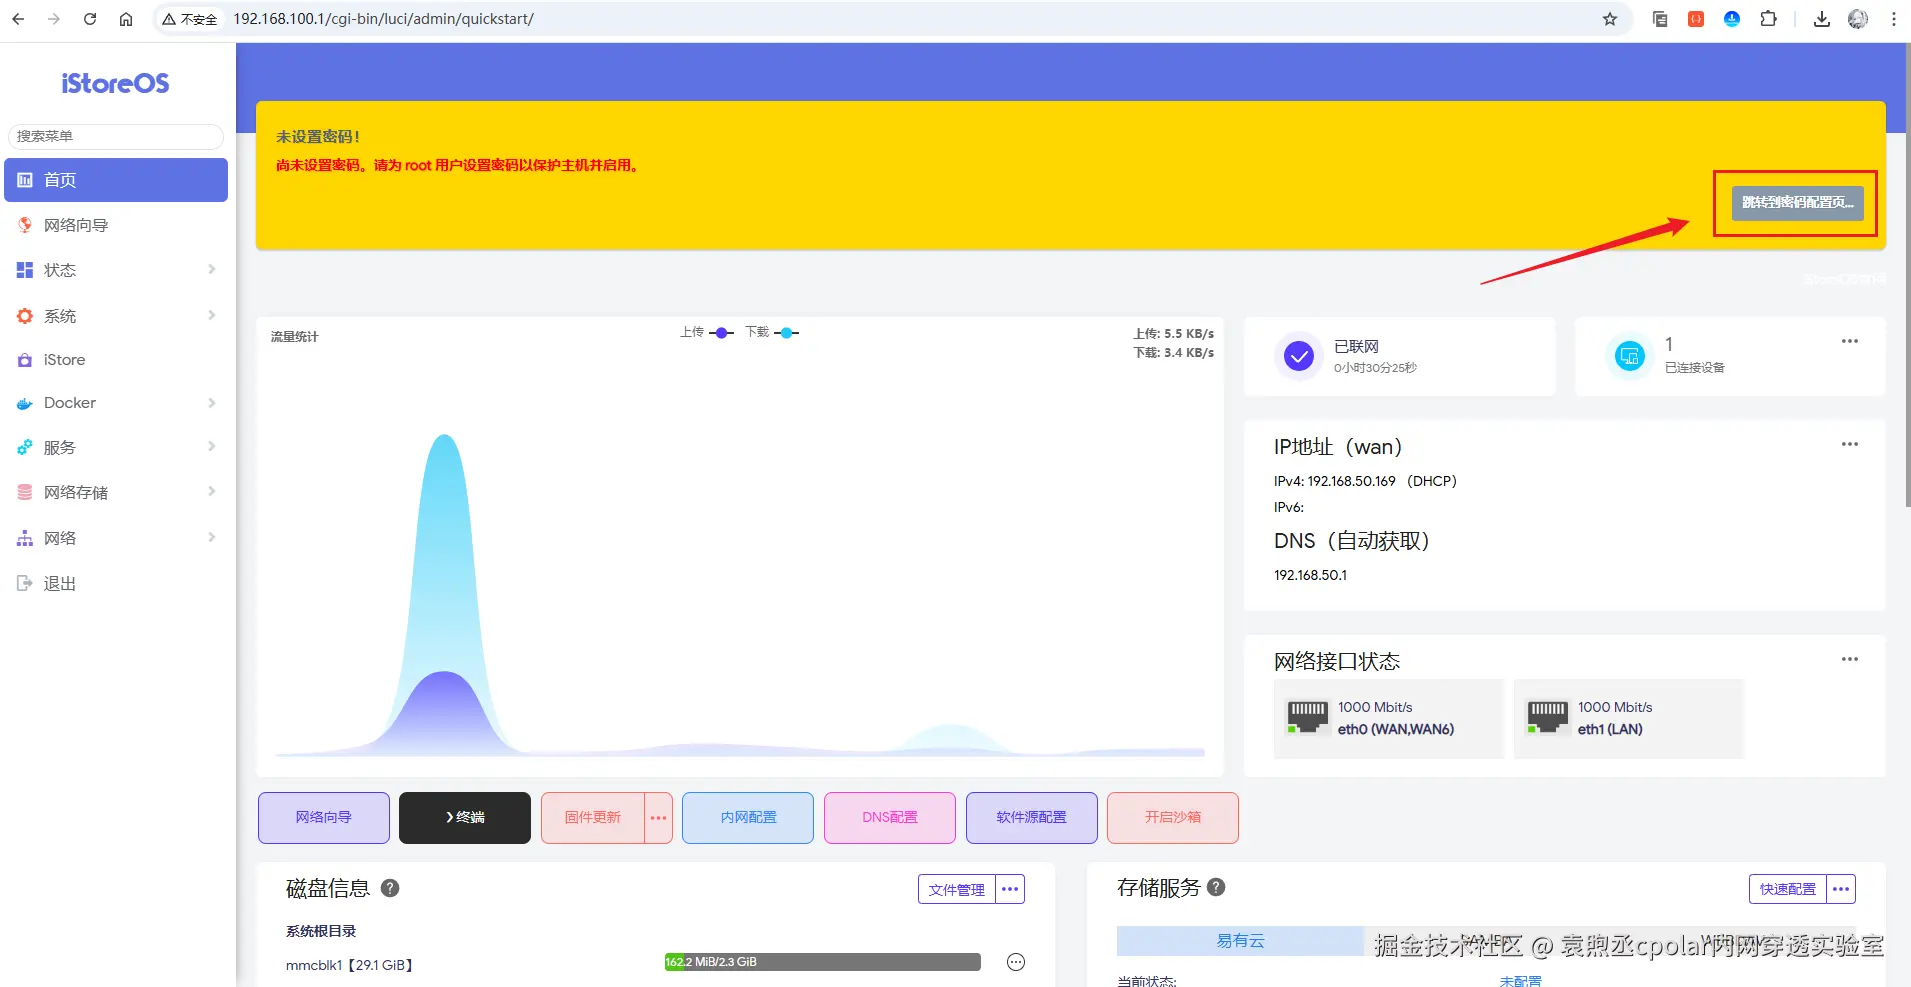Click 退出 to log out

coord(116,583)
